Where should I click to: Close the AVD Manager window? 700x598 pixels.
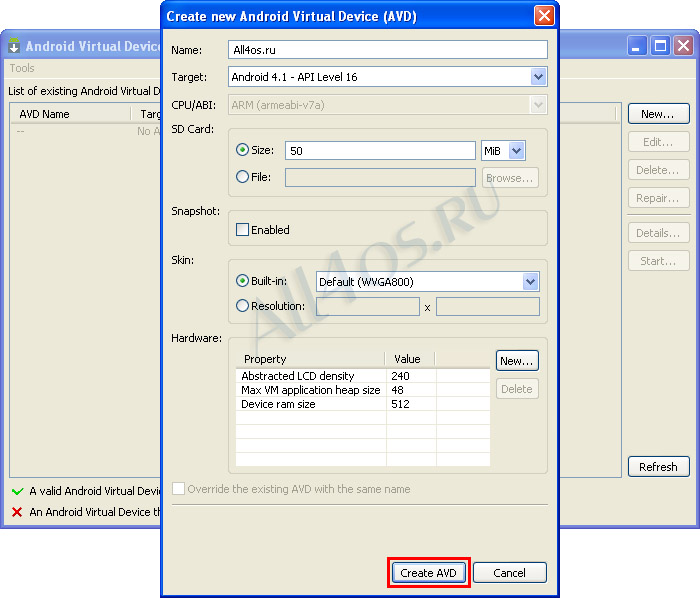683,46
